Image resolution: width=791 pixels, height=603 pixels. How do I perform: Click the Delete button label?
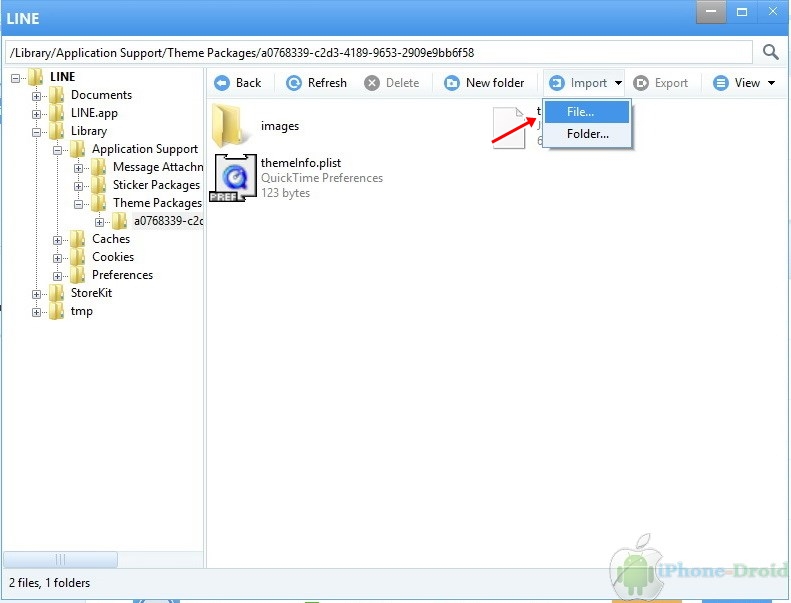[x=402, y=83]
